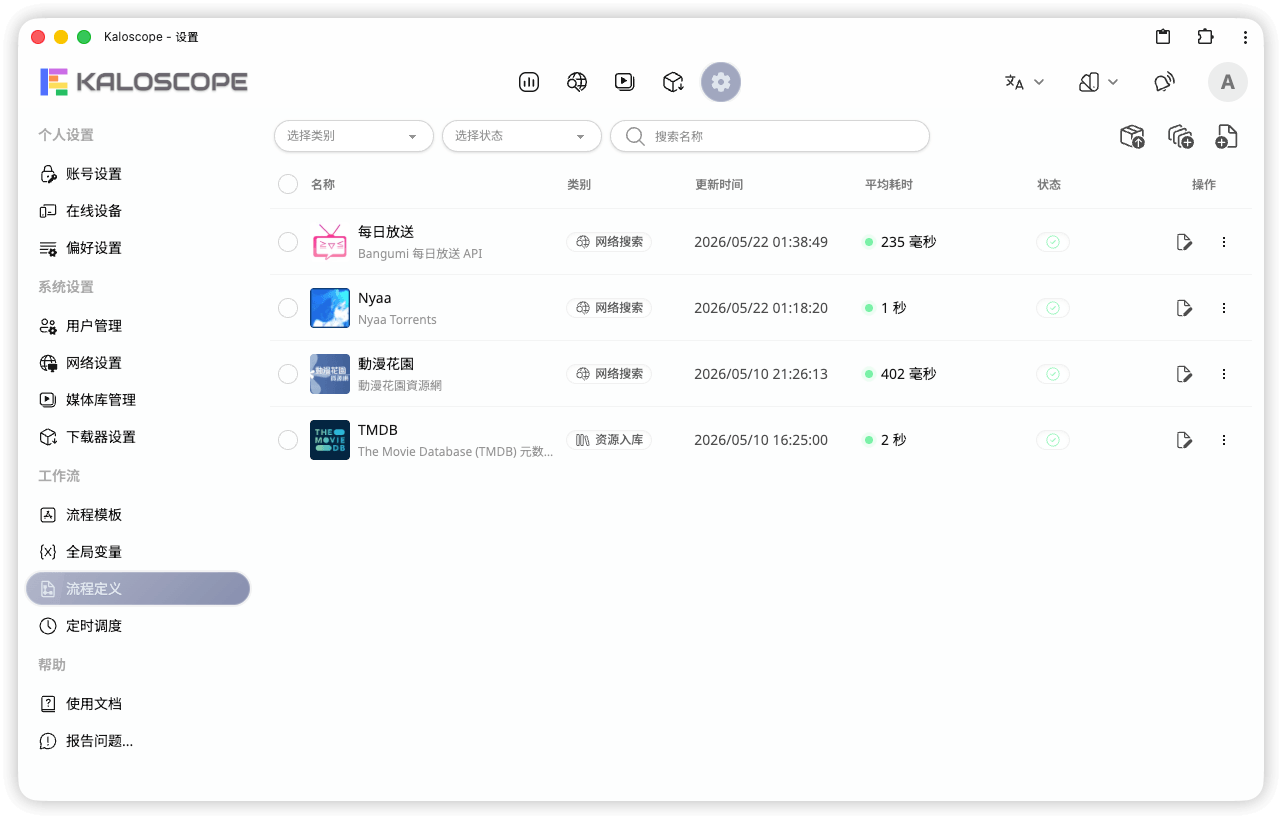The image size is (1282, 819).
Task: Select the Nyaa row checkbox
Action: pyautogui.click(x=288, y=308)
